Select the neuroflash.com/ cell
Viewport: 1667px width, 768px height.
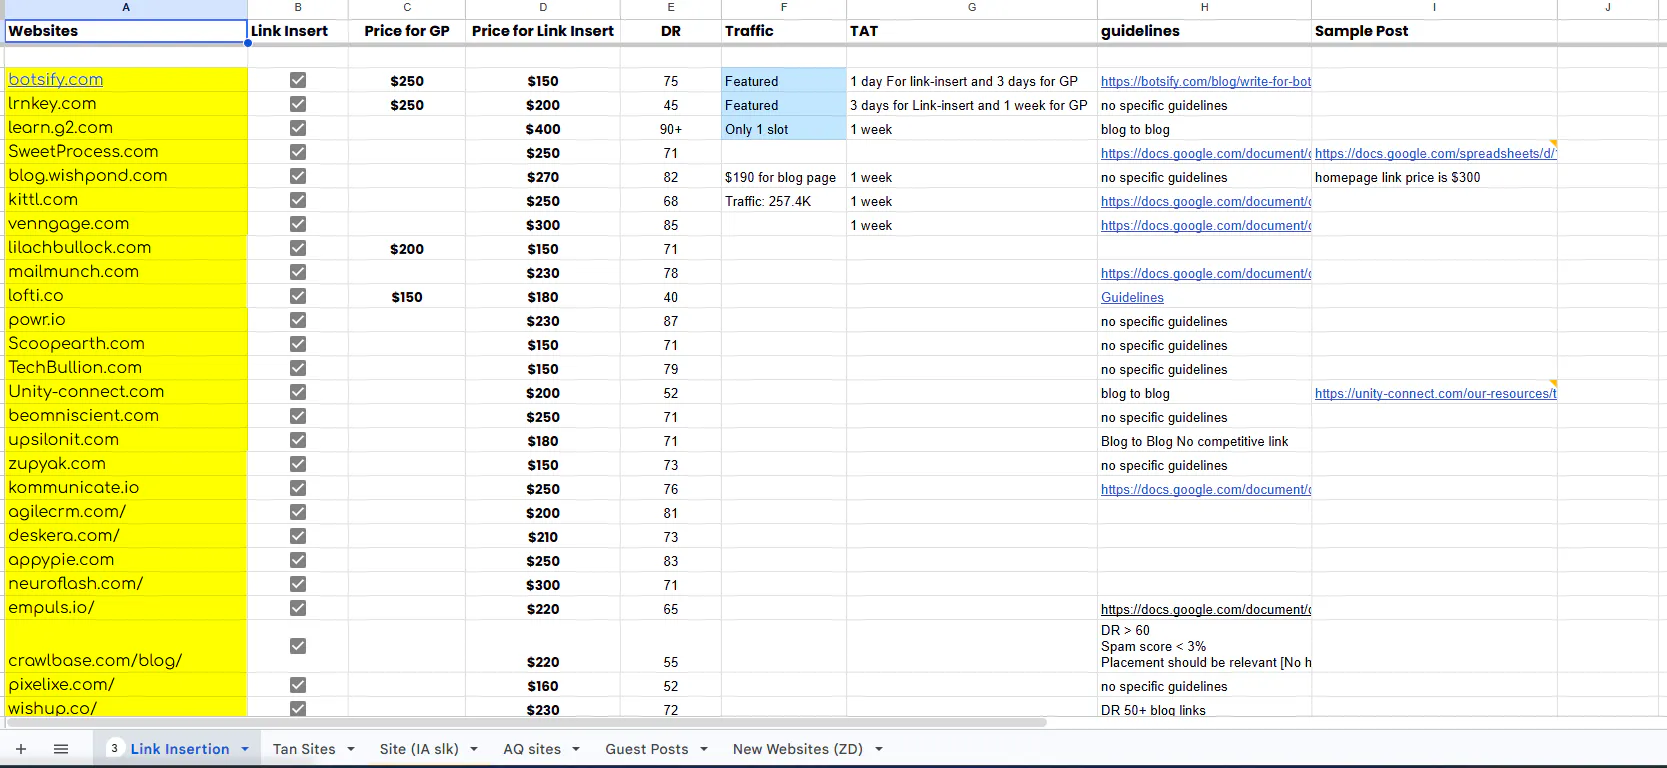coord(125,584)
